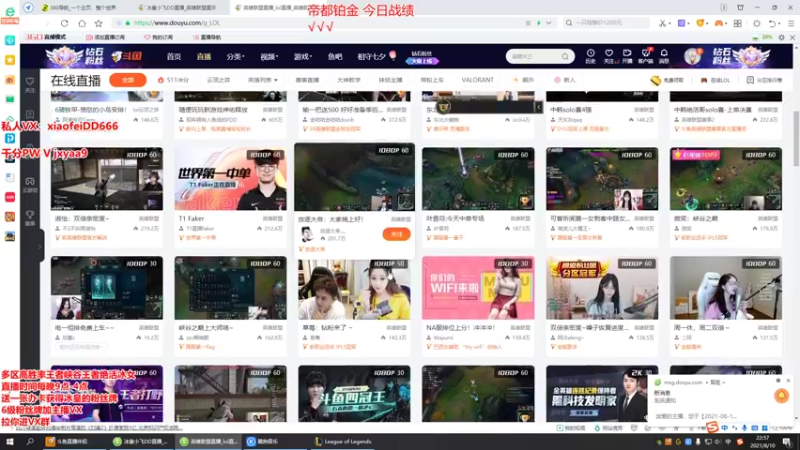
Task: Click the orange notification bell in popup
Action: [781, 395]
